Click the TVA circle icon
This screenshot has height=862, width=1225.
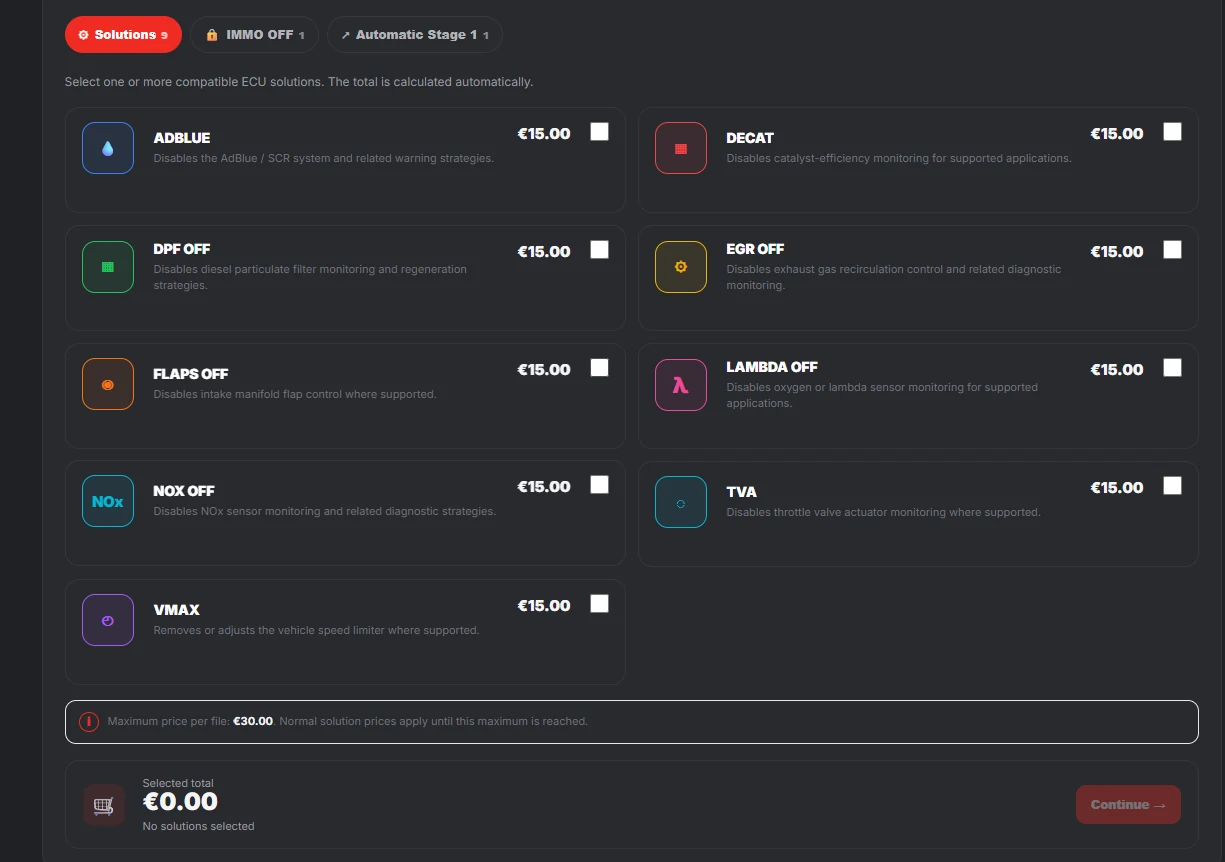pos(681,502)
